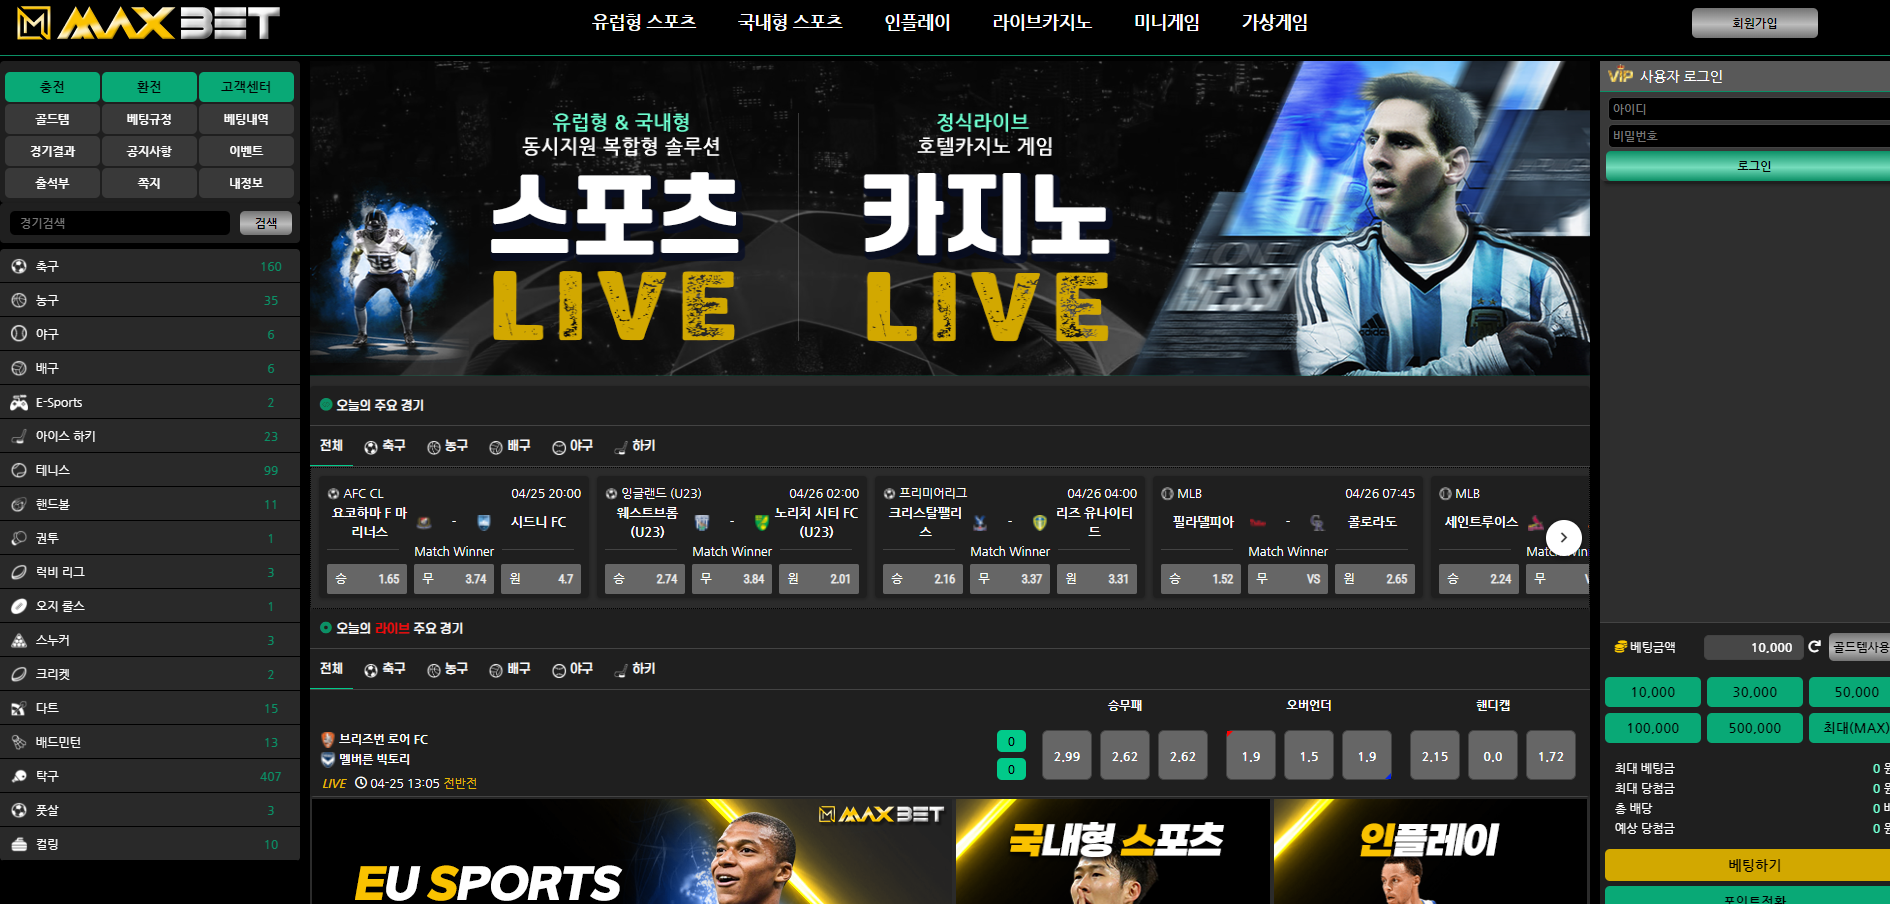Click the basketball icon beside 농구 in the sidebar
This screenshot has width=1890, height=904.
click(x=19, y=300)
